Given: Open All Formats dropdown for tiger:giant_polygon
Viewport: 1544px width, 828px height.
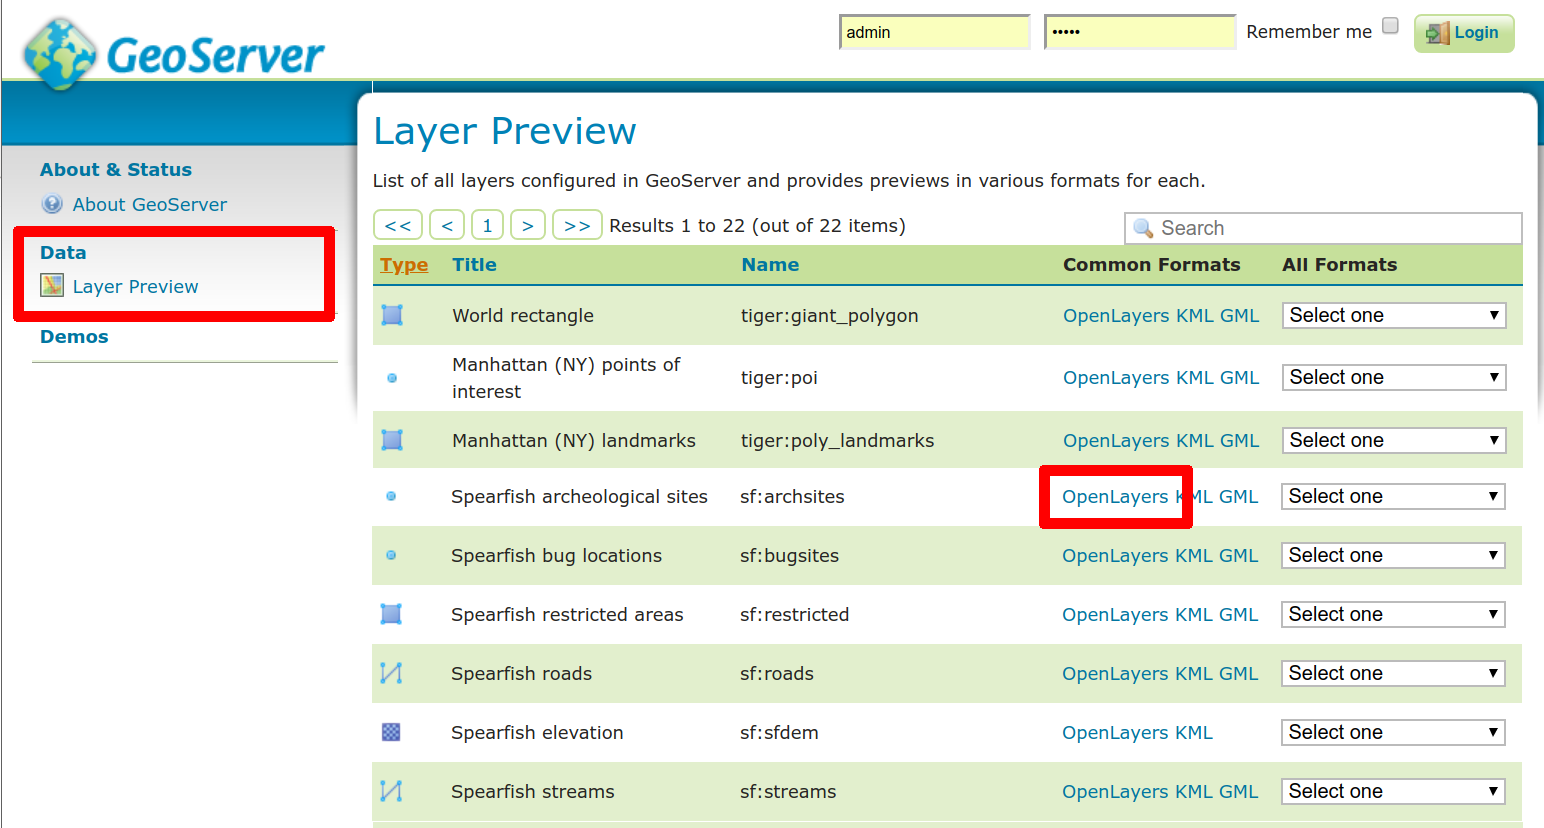Looking at the screenshot, I should pyautogui.click(x=1394, y=315).
